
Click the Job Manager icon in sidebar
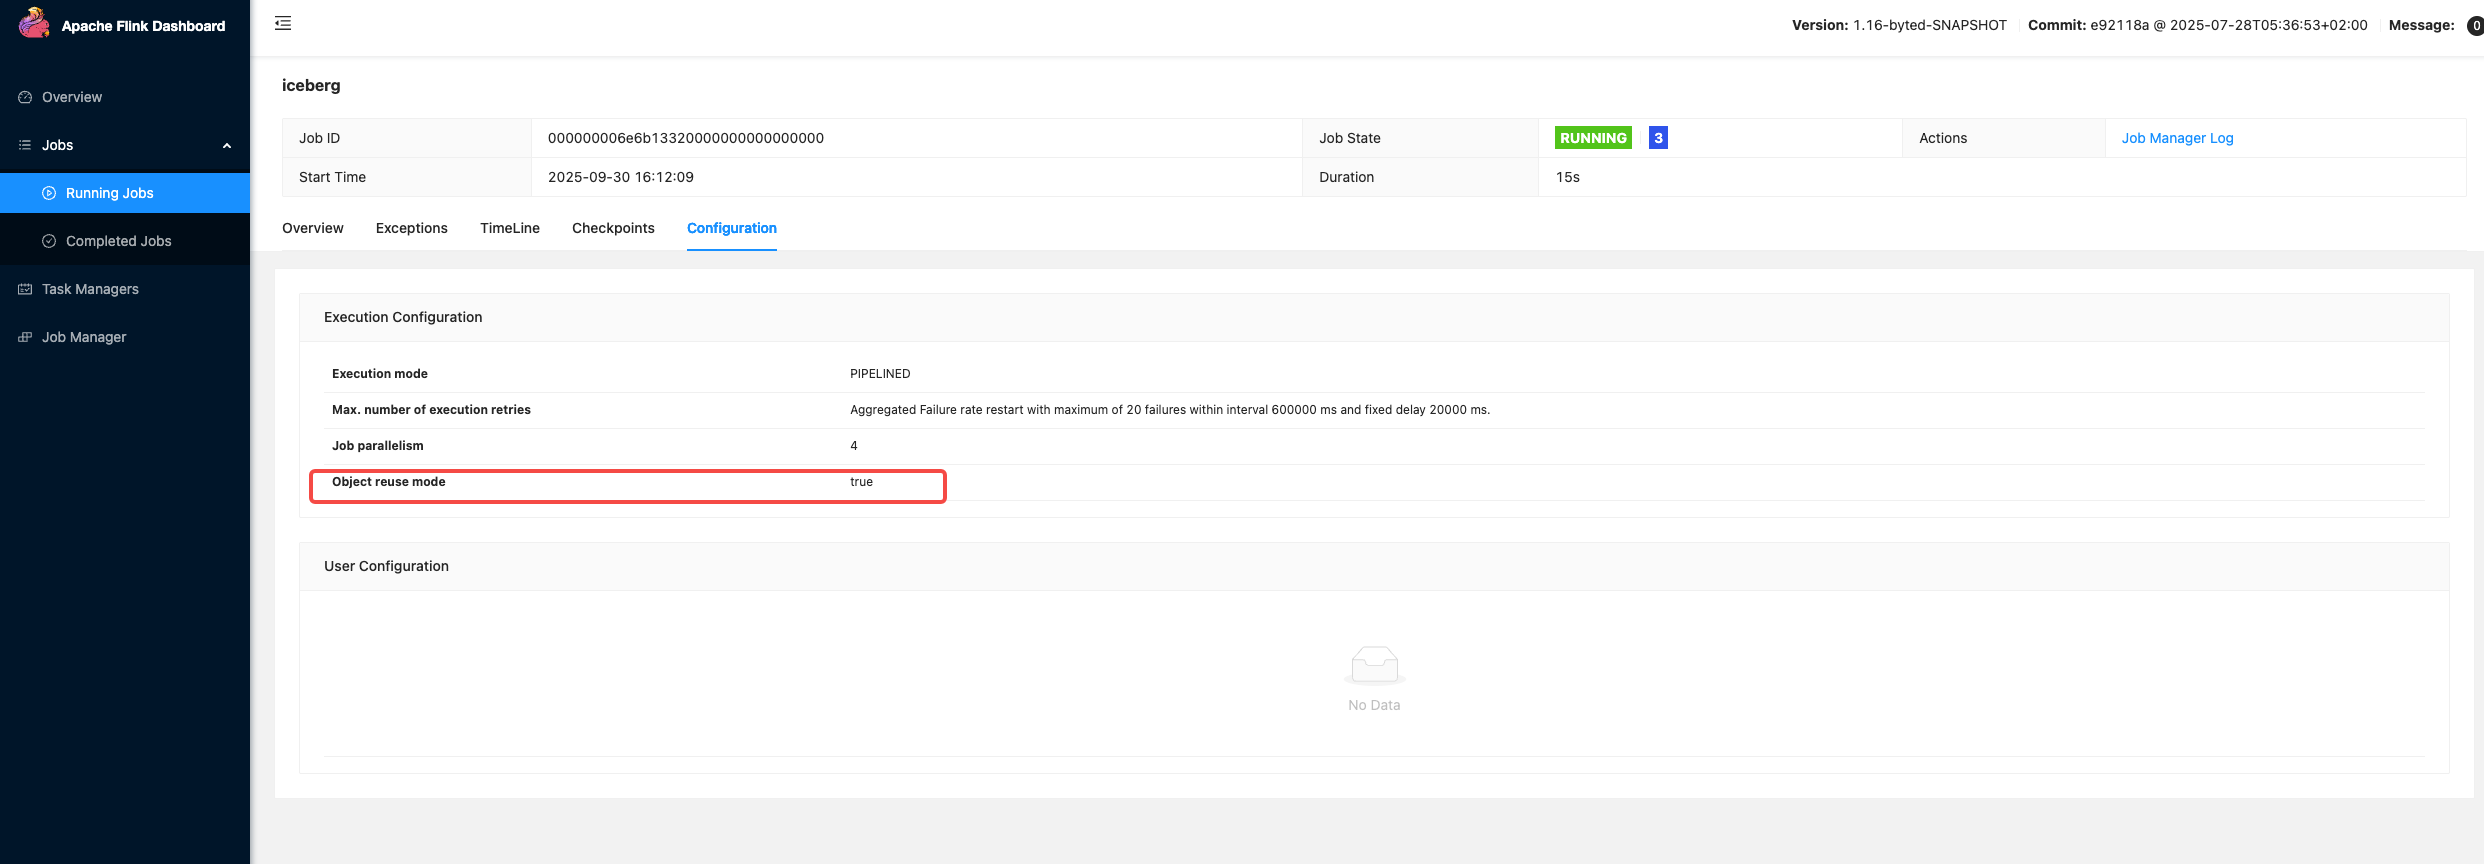tap(25, 337)
